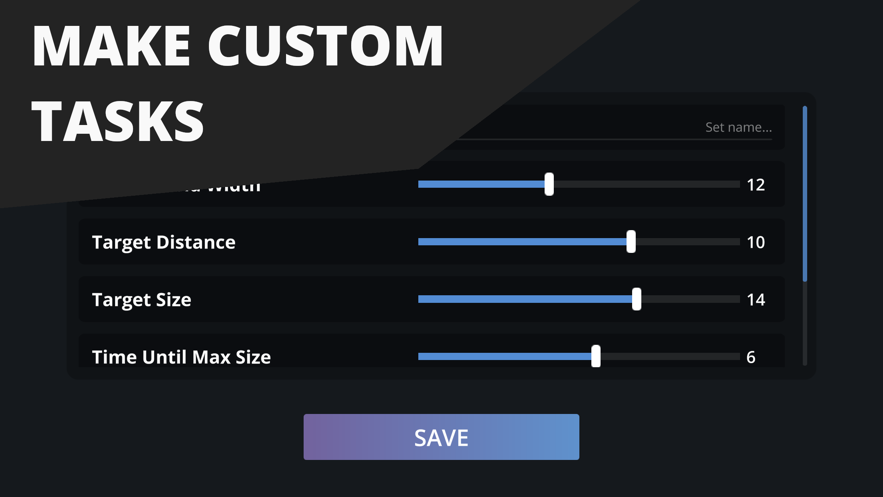883x497 pixels.
Task: Click the Target Distance slider handle
Action: pyautogui.click(x=631, y=242)
